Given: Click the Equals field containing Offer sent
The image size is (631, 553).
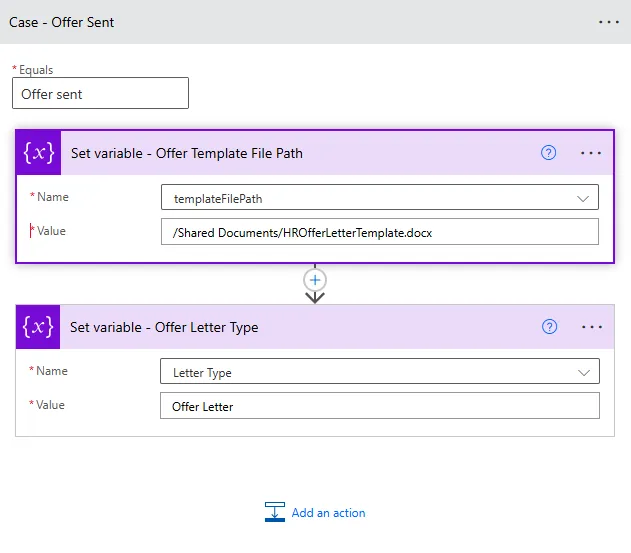Looking at the screenshot, I should 100,94.
